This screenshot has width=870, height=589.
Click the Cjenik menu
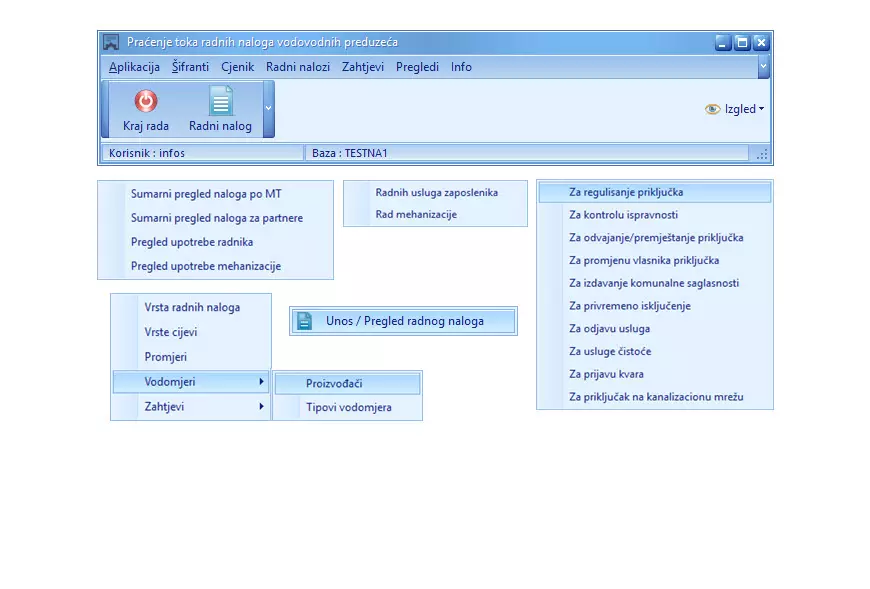coord(238,67)
